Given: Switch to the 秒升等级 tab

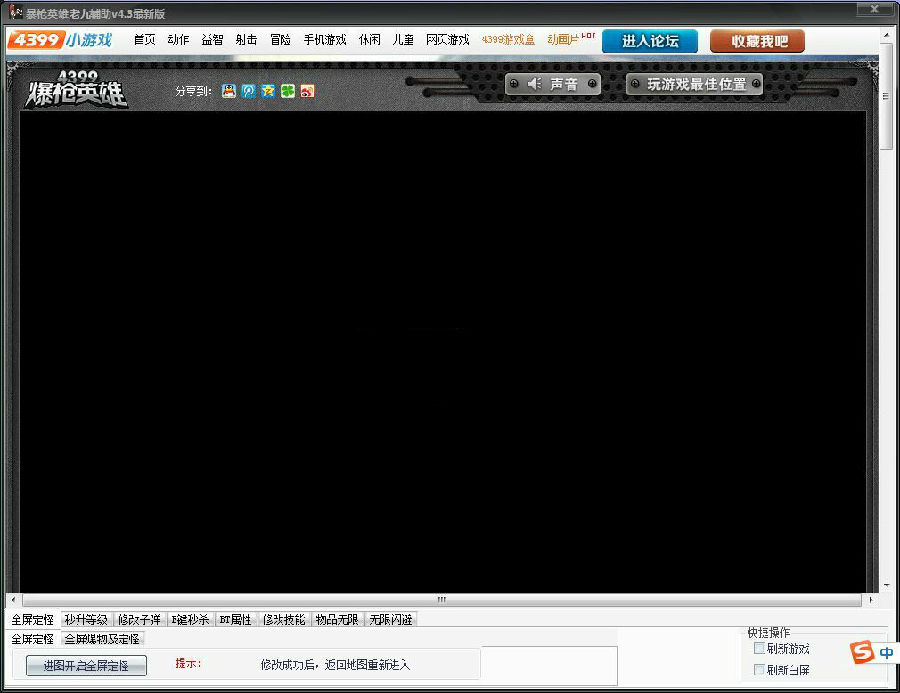Looking at the screenshot, I should click(86, 620).
